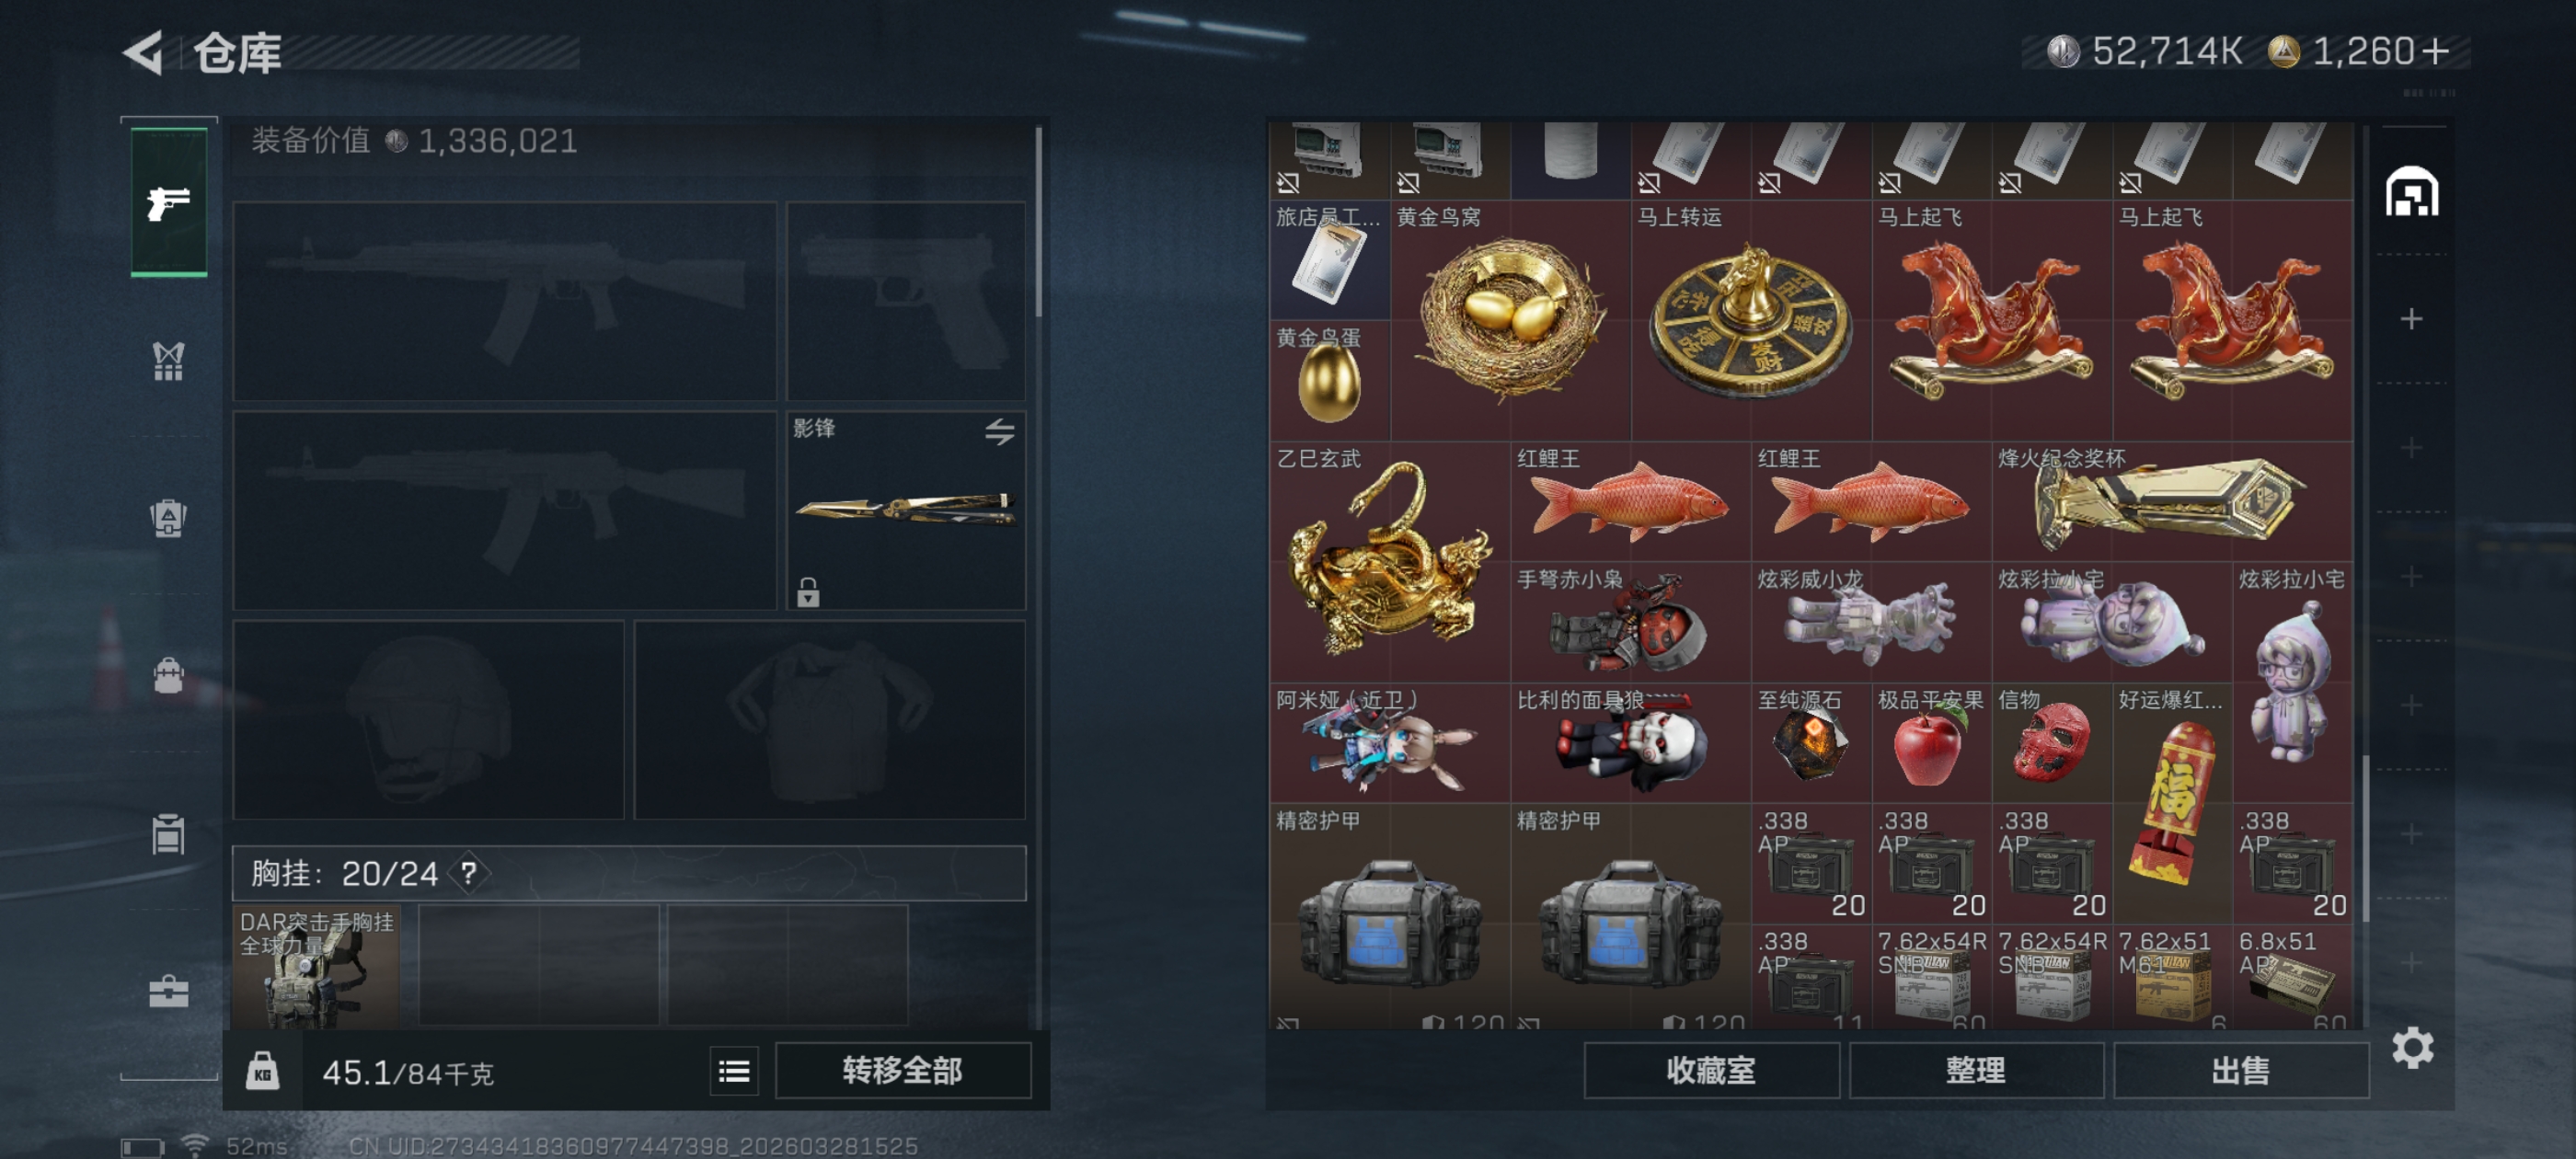Open the 收藏室 collection room

(1710, 1071)
